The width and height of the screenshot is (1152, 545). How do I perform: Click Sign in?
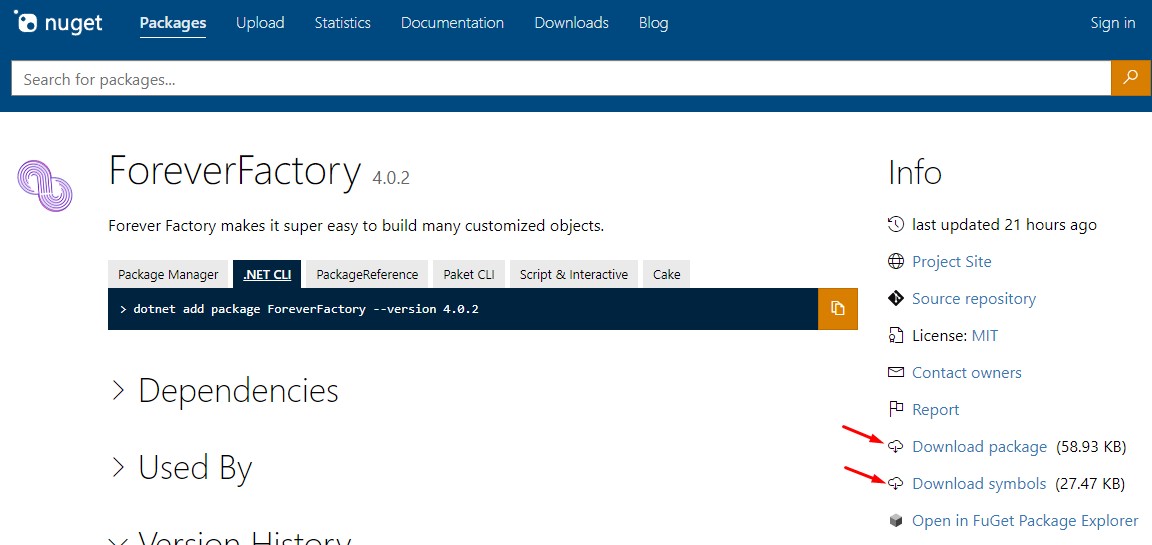pos(1113,23)
